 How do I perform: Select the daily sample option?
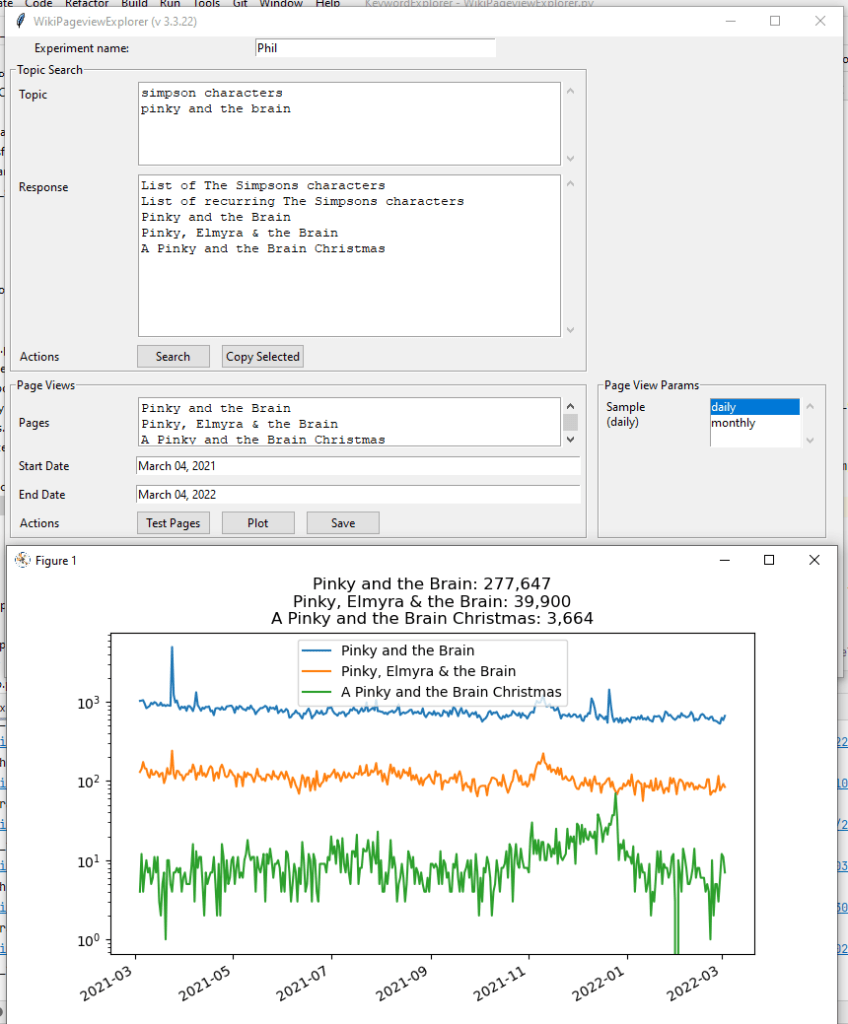[x=754, y=407]
